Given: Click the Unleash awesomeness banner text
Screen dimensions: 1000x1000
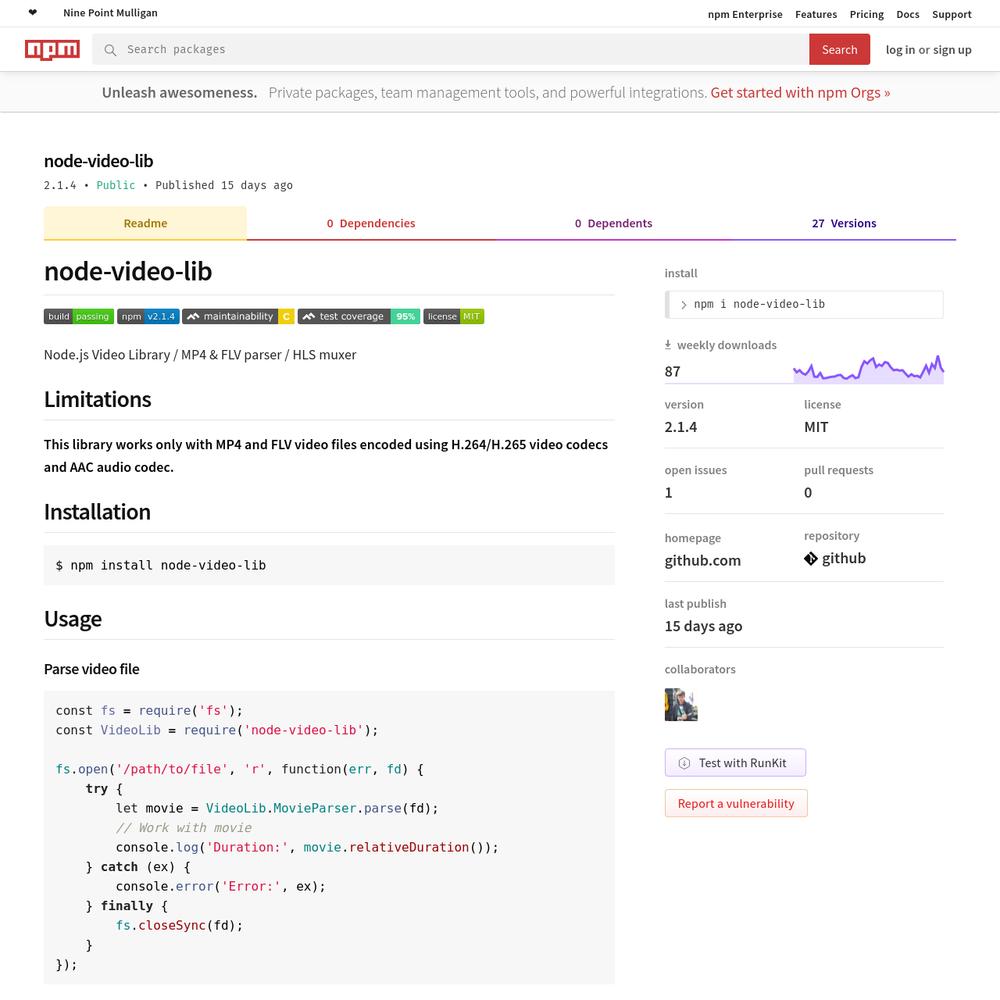Looking at the screenshot, I should (x=179, y=92).
